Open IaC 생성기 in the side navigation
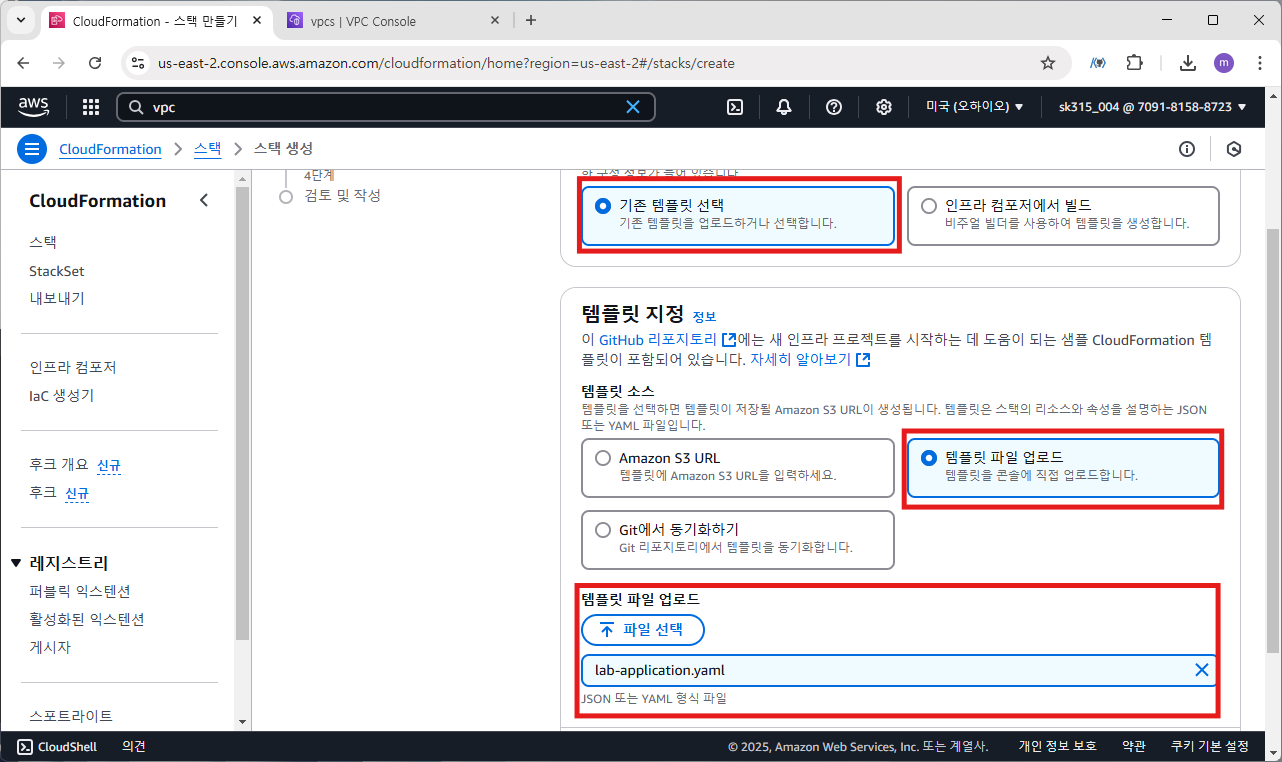1282x762 pixels. [61, 395]
